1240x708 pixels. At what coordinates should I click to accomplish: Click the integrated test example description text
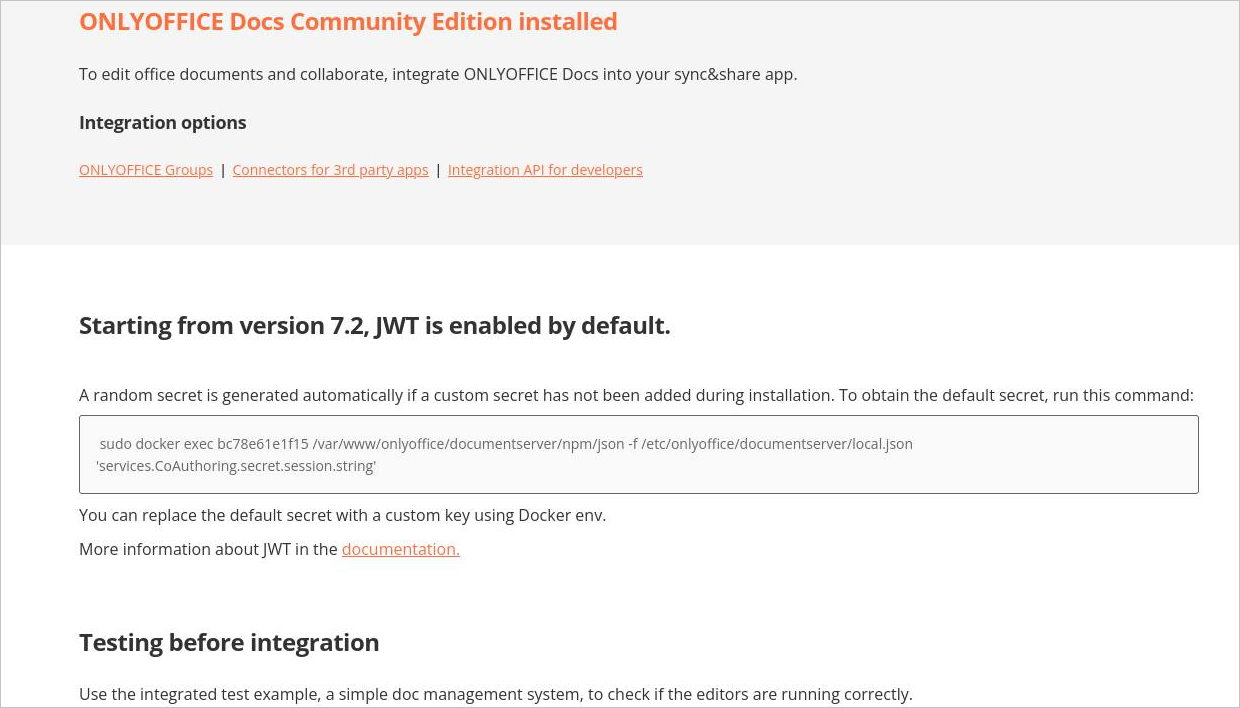496,694
